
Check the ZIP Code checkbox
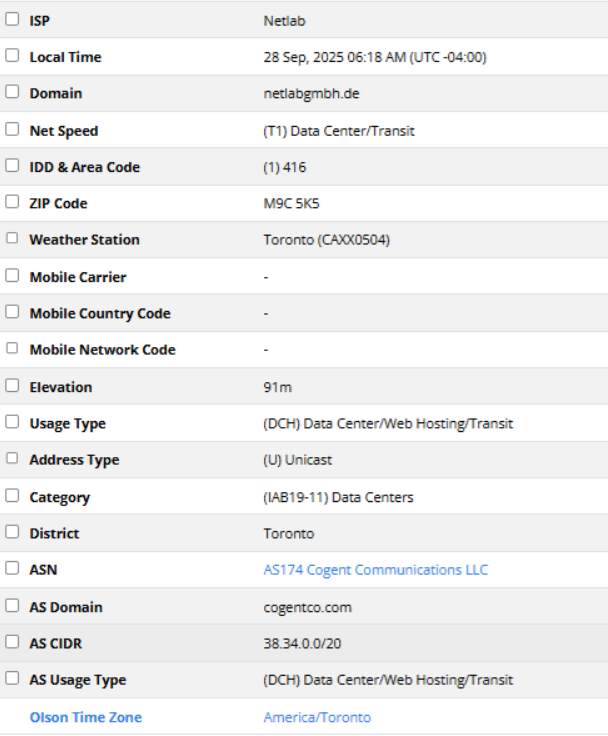[x=12, y=202]
